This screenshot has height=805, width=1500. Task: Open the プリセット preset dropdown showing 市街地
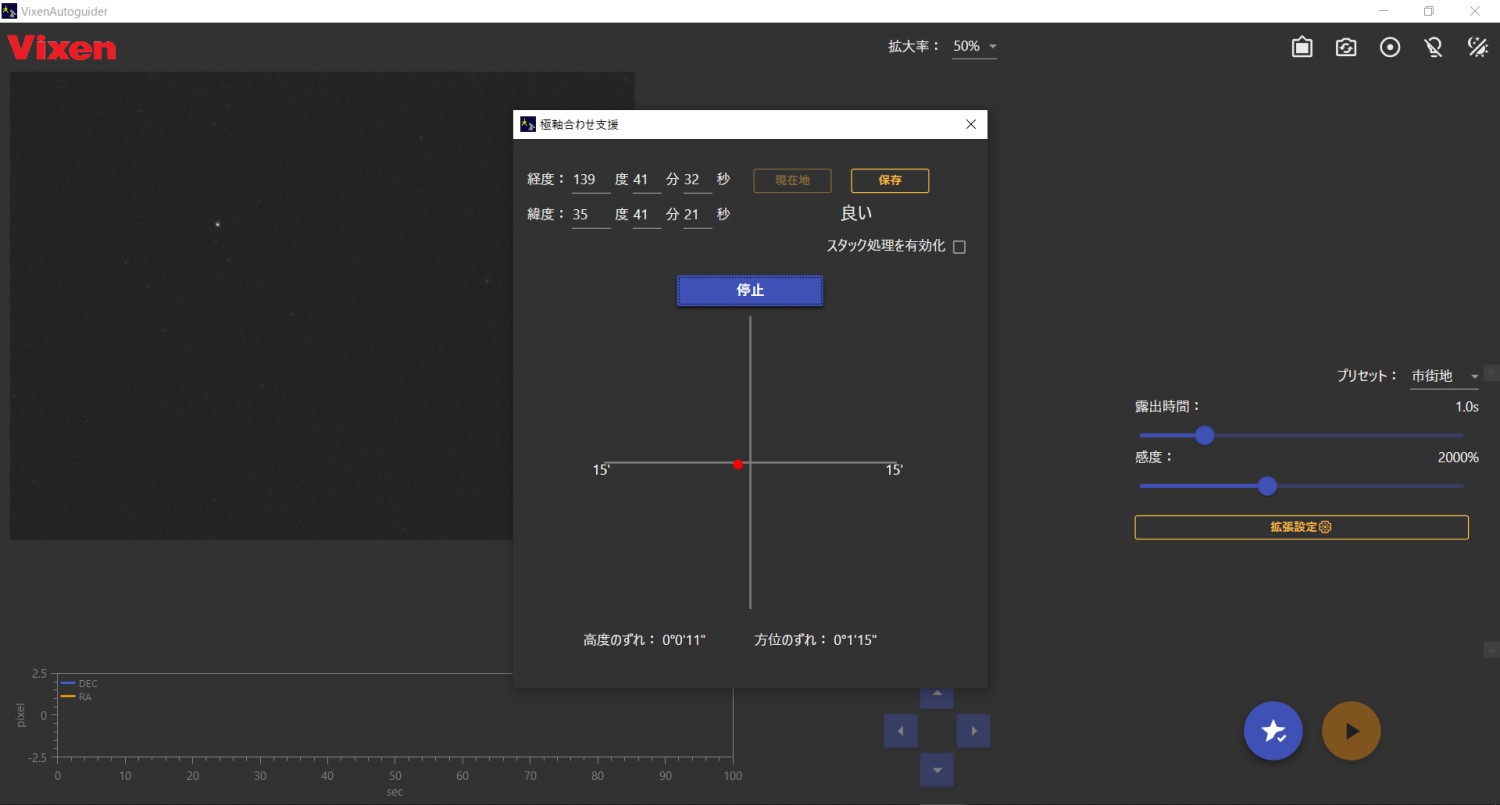click(x=1443, y=376)
